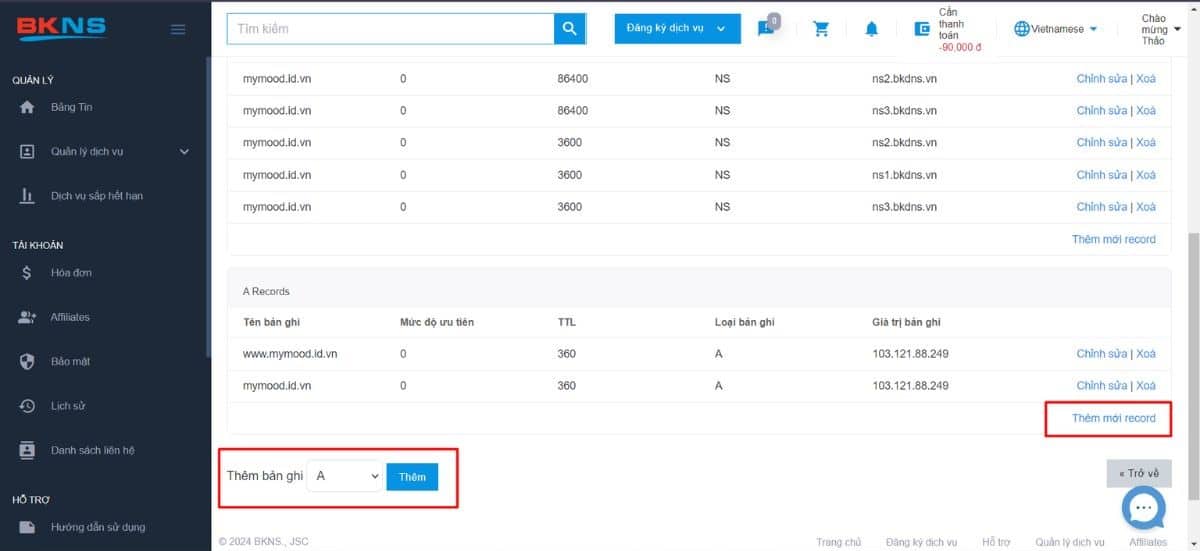Focus the Tìm kiếm search field
The image size is (1200, 551).
point(390,29)
